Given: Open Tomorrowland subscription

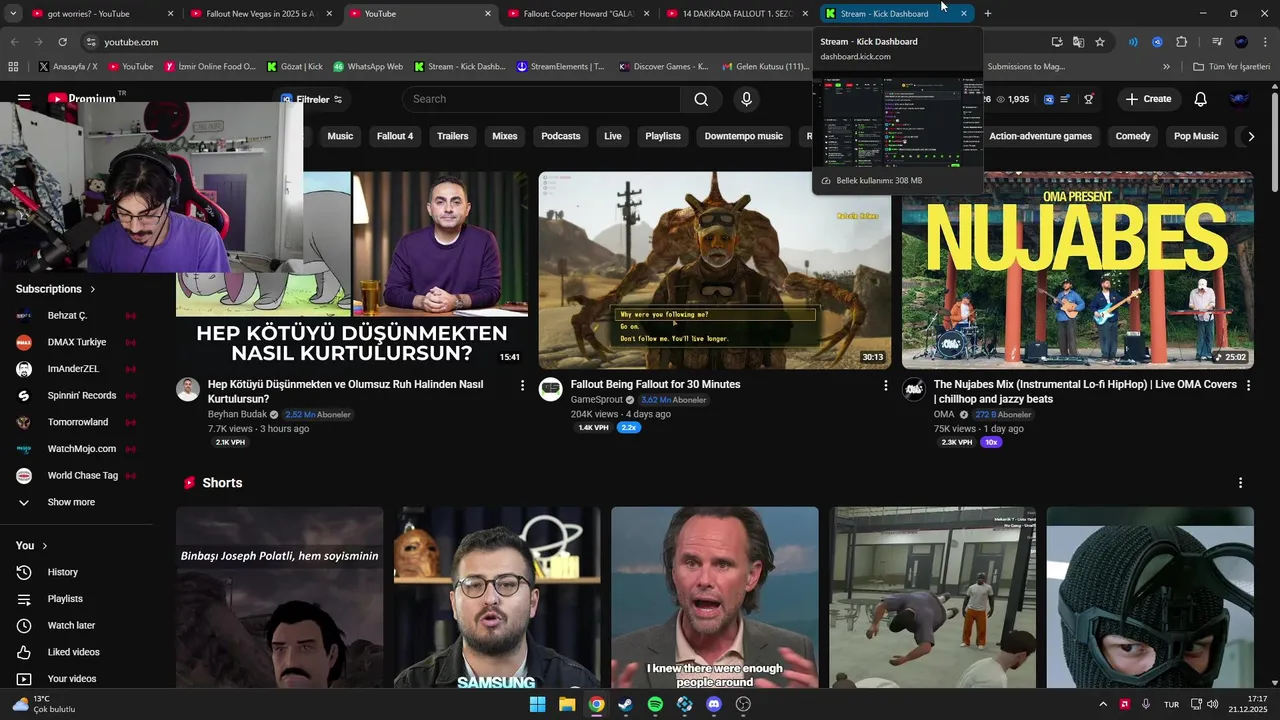Looking at the screenshot, I should coord(78,422).
